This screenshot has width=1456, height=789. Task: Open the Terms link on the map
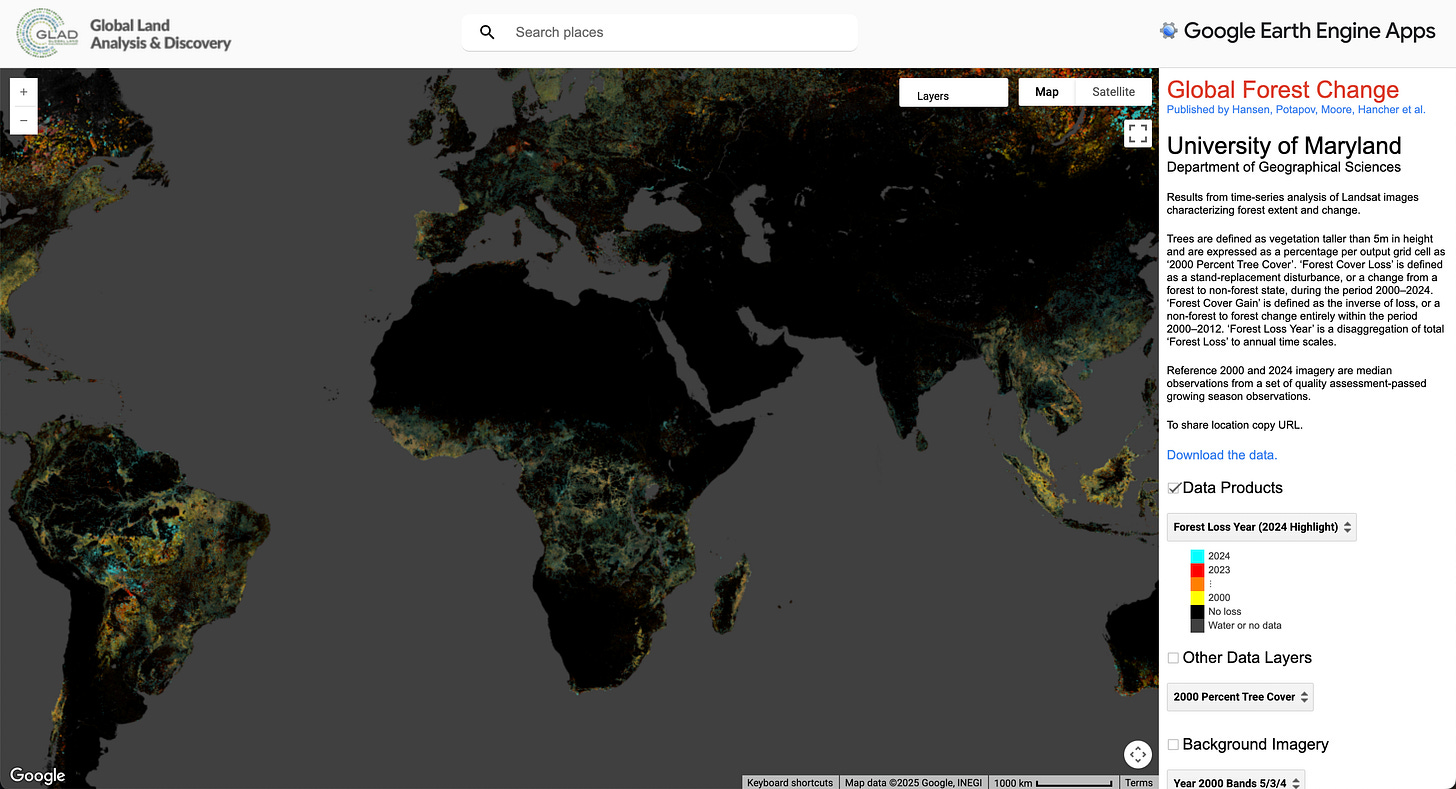[x=1138, y=783]
